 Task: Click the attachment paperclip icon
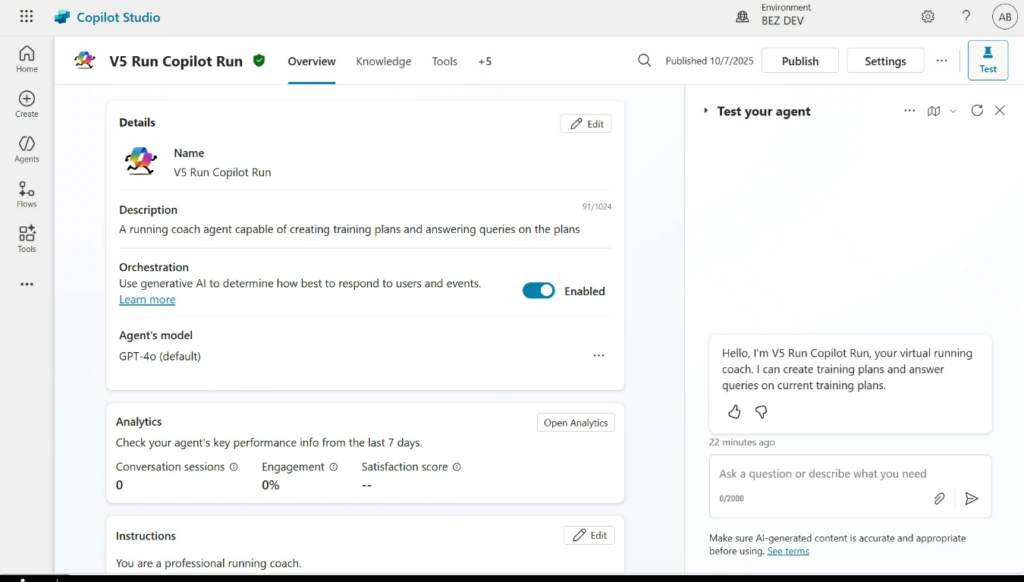[x=939, y=498]
